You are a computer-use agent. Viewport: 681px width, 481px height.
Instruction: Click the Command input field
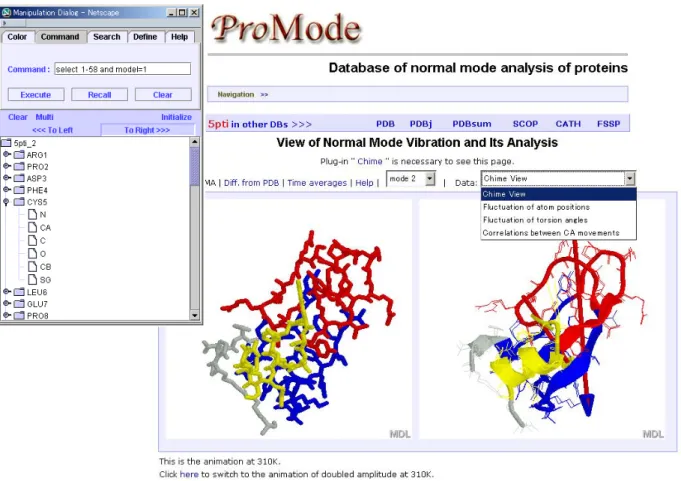tap(122, 69)
